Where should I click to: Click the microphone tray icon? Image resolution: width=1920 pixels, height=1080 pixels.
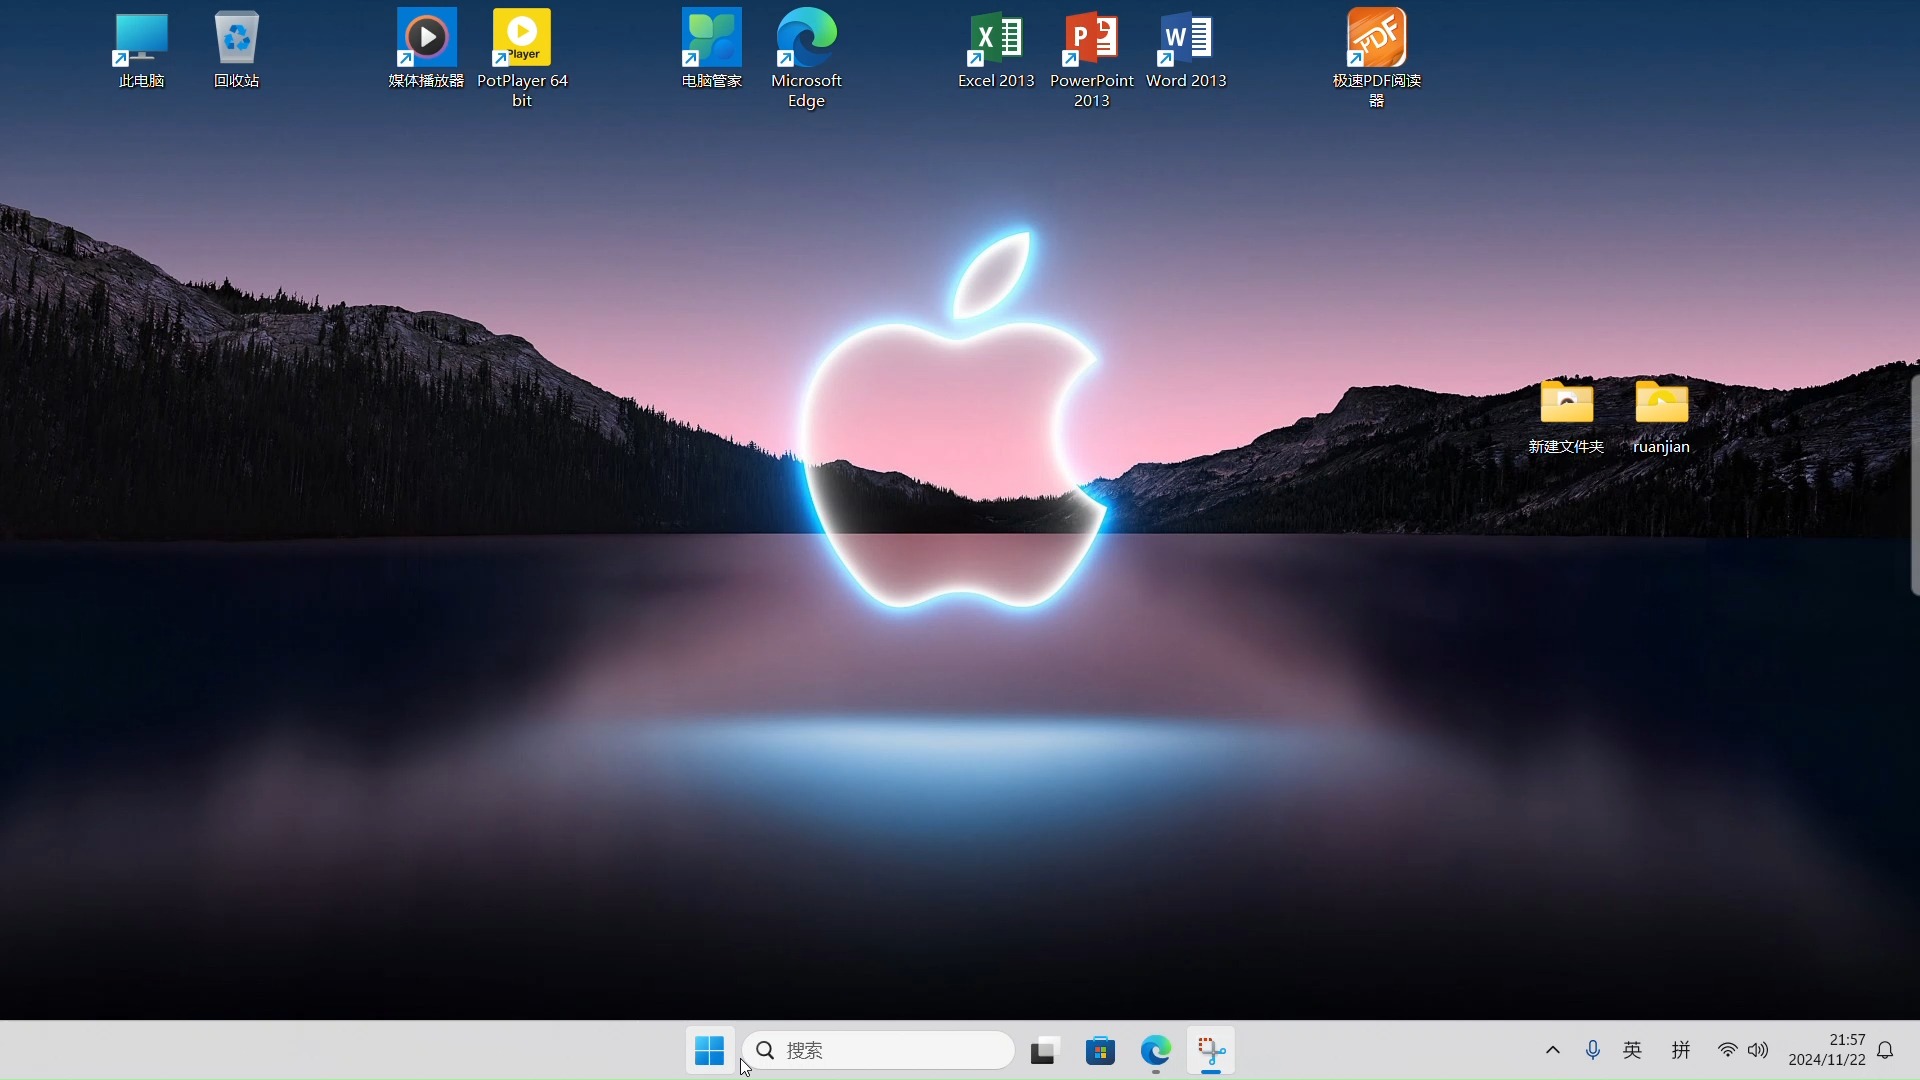point(1593,1050)
